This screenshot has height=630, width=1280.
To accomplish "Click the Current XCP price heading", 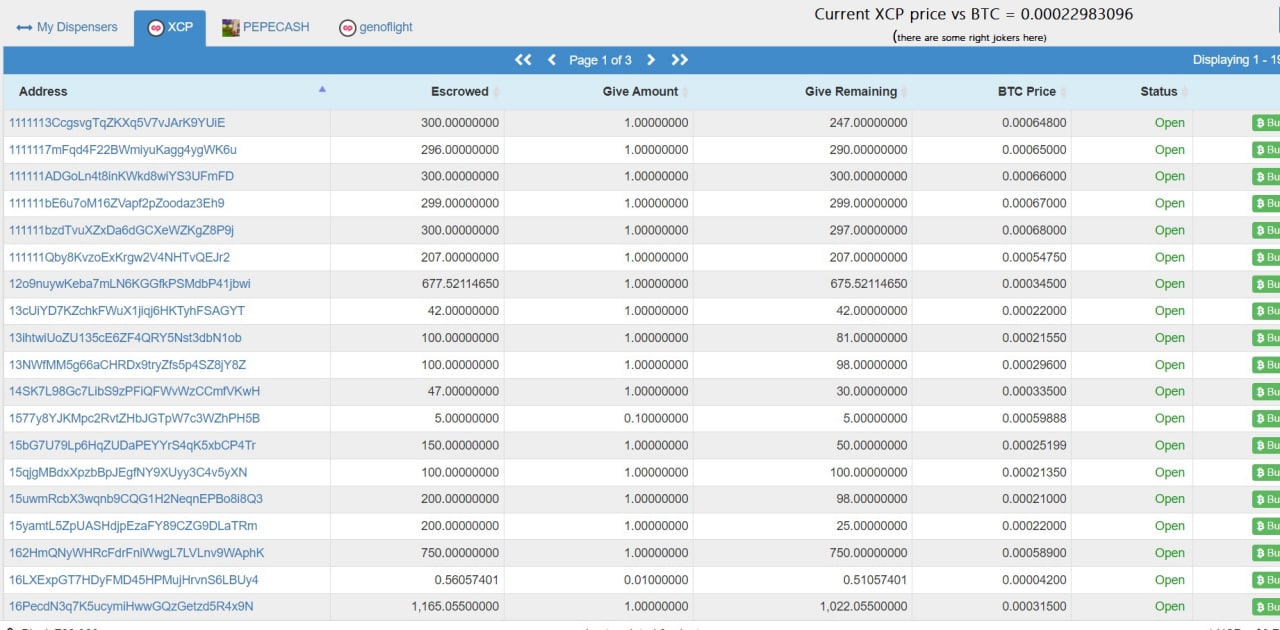I will [973, 14].
